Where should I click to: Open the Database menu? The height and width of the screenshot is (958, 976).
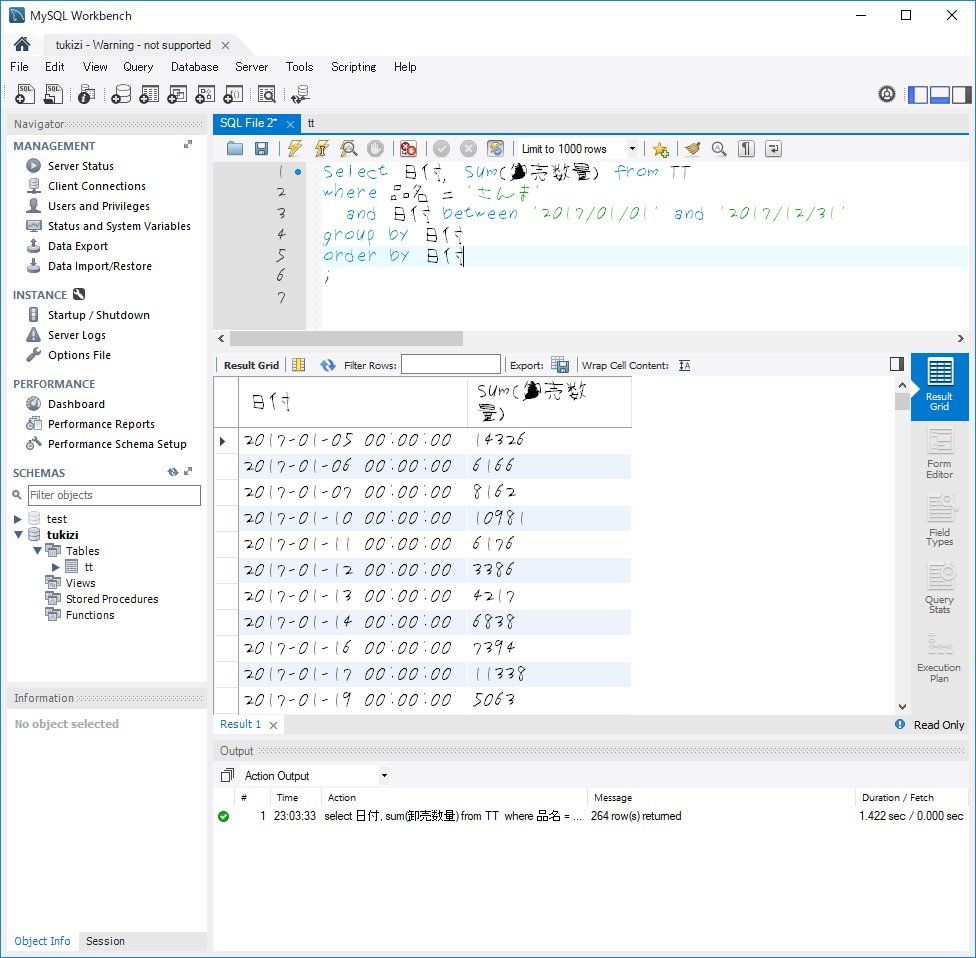click(x=194, y=67)
